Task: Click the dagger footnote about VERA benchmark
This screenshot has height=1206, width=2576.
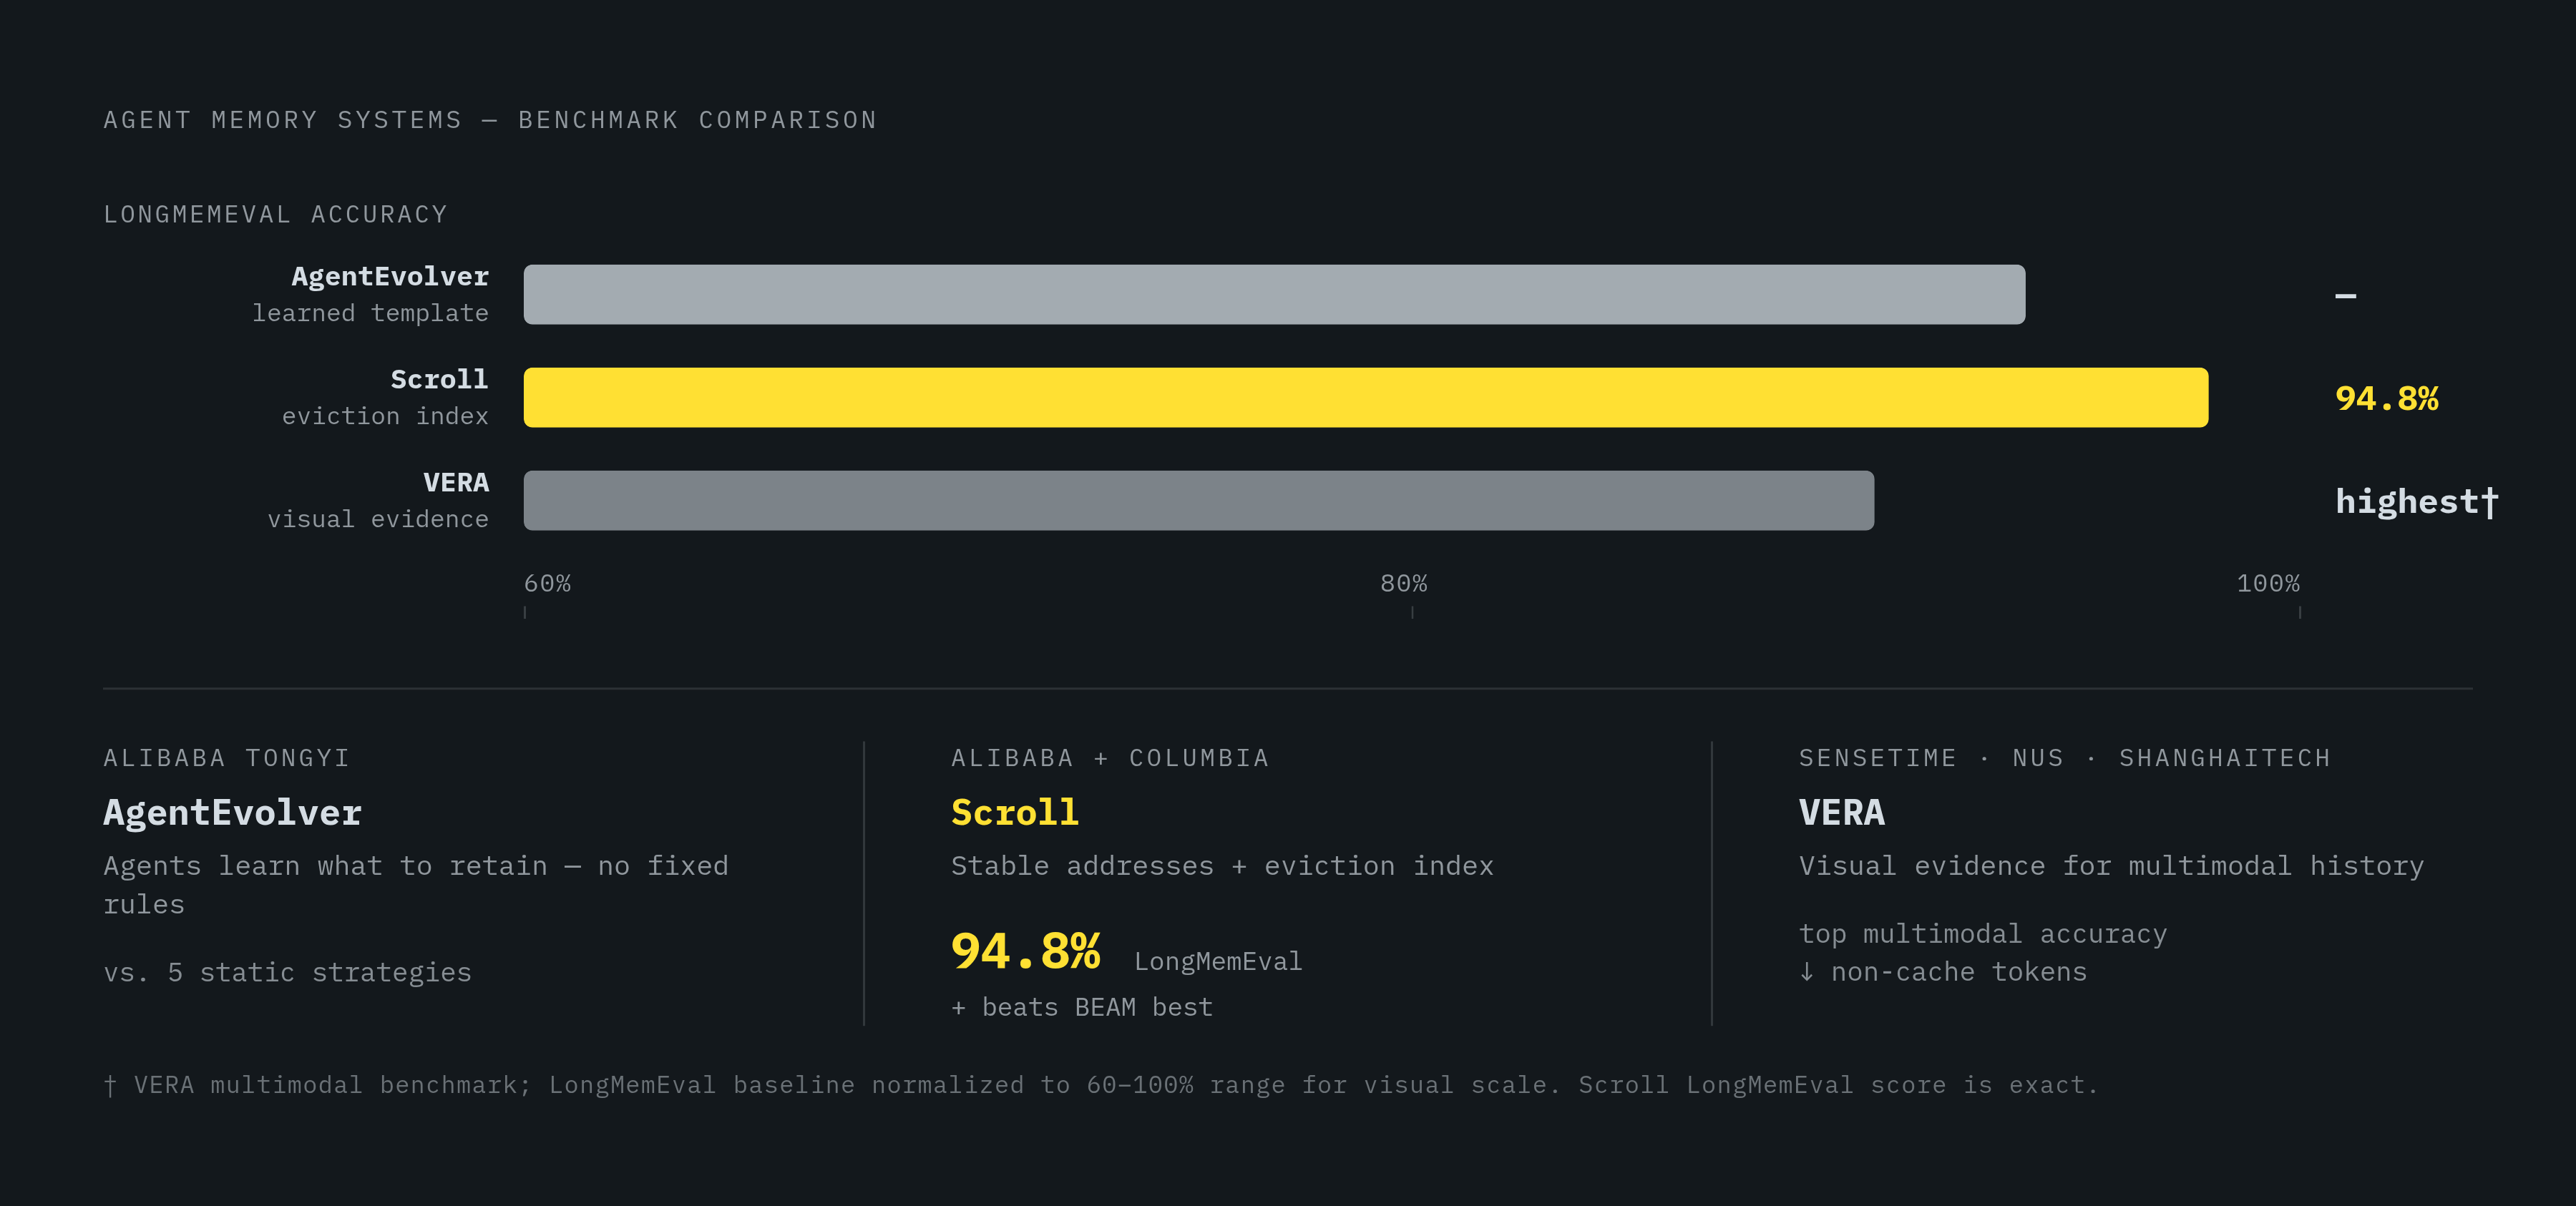Action: pos(1100,1085)
